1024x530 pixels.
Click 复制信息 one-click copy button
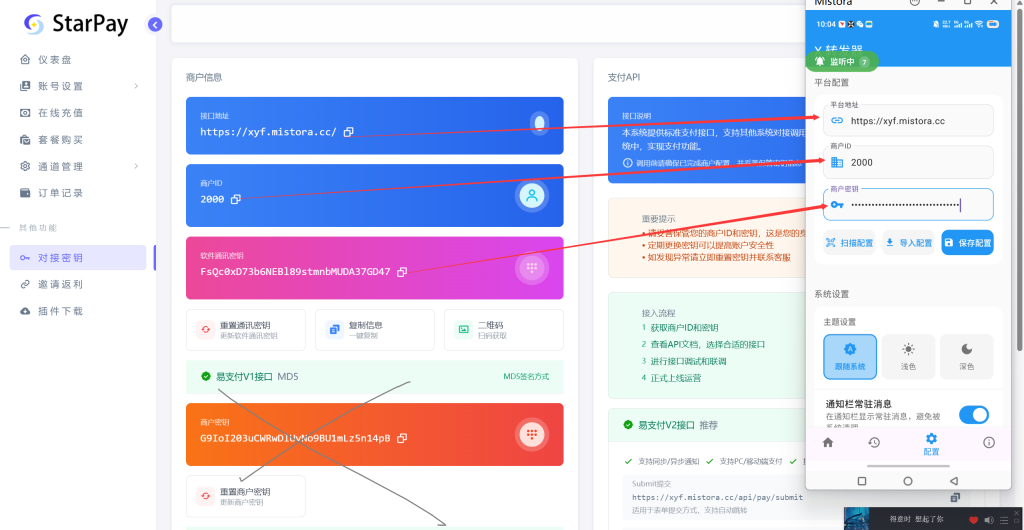[375, 330]
